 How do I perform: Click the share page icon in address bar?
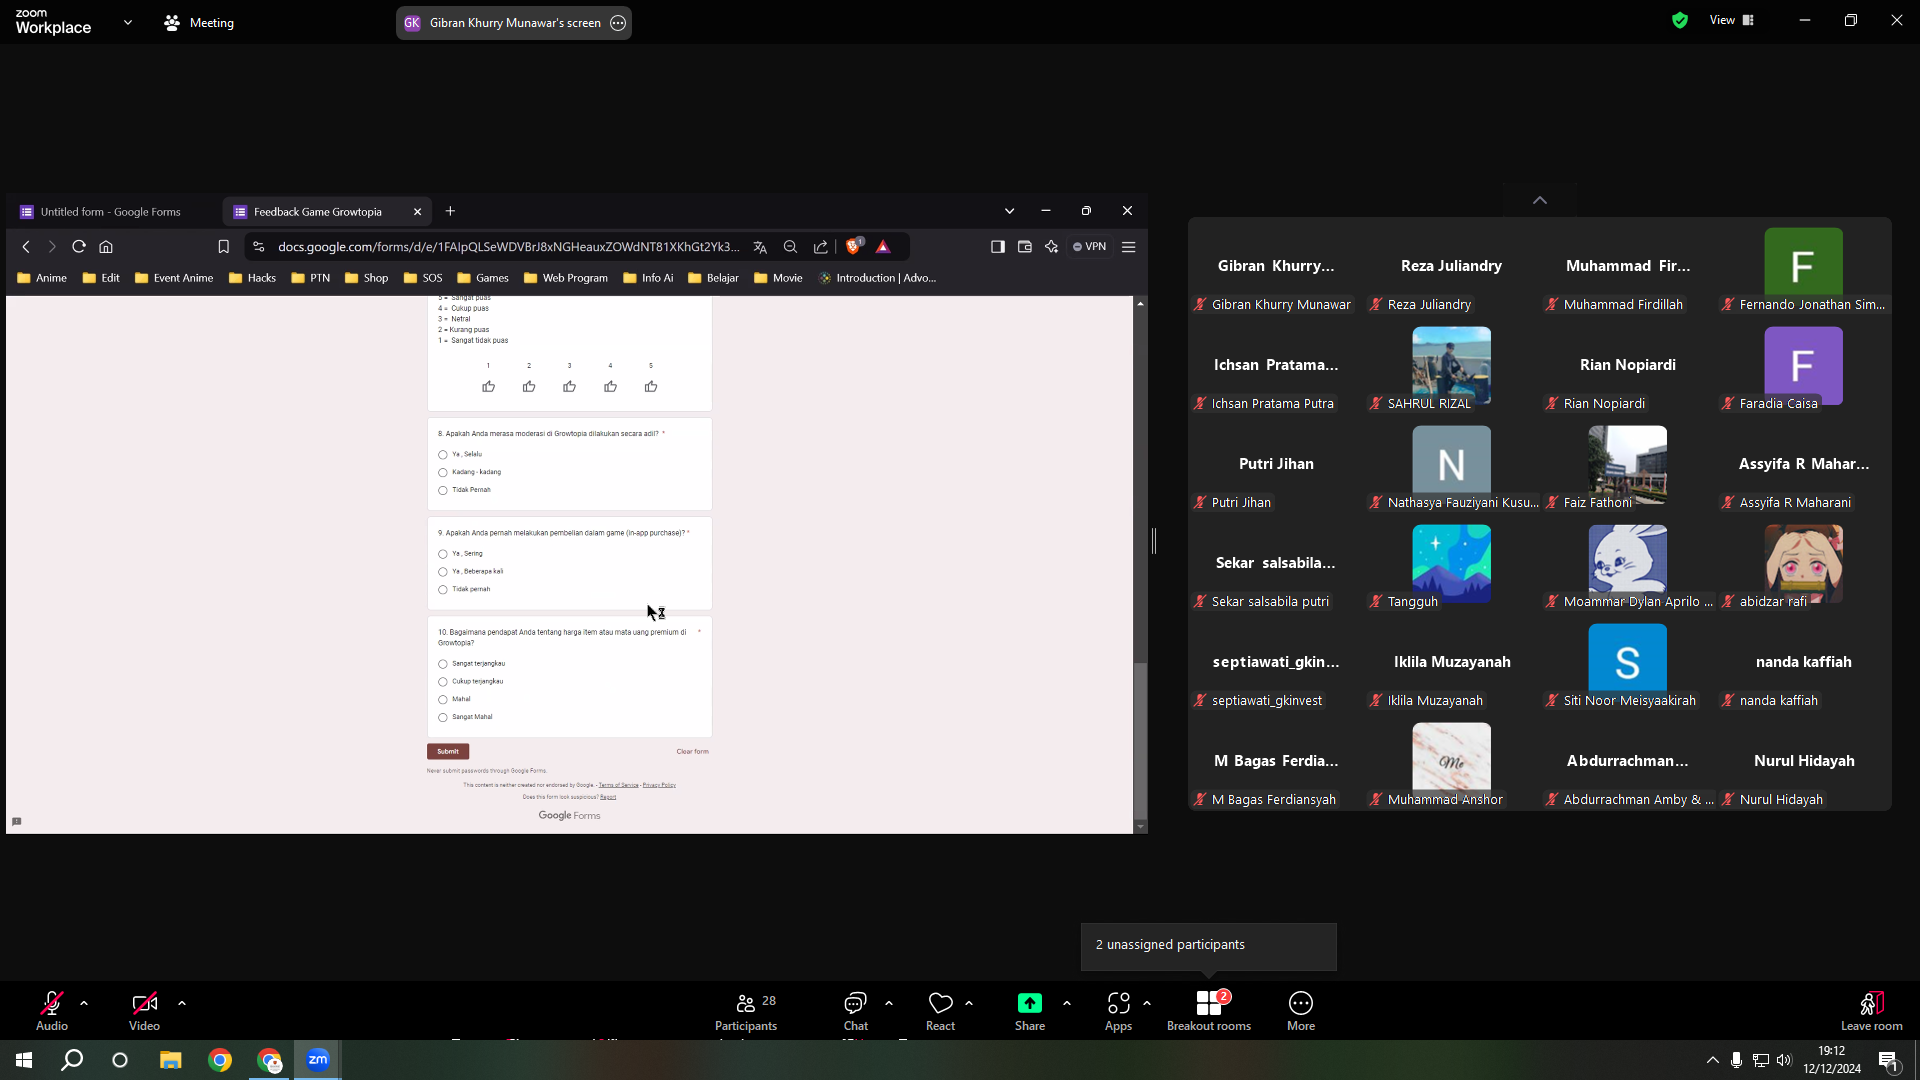pos(821,247)
